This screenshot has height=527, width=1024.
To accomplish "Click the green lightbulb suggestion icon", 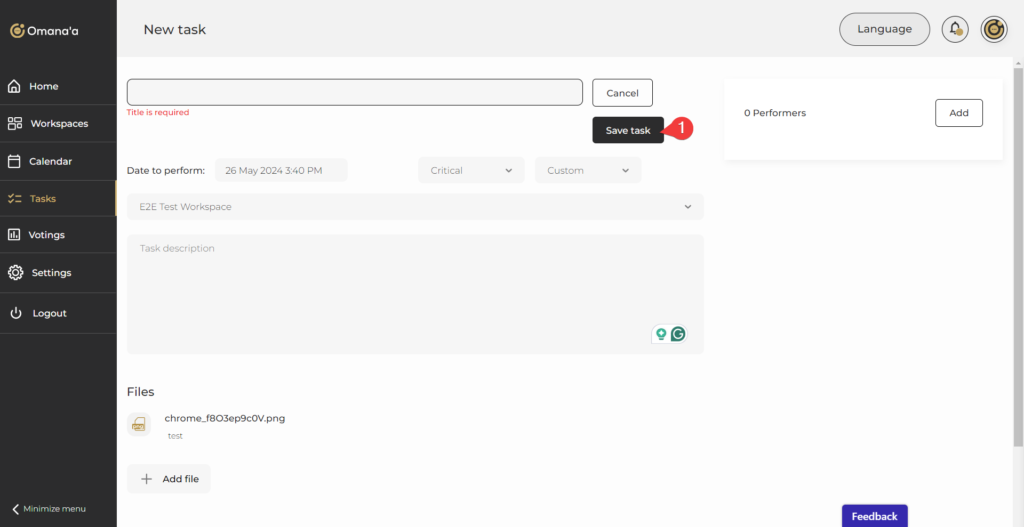I will coord(660,334).
